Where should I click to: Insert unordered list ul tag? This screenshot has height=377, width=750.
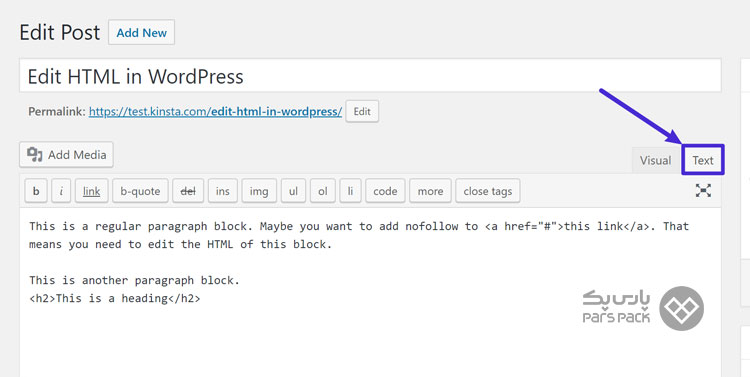(x=293, y=191)
